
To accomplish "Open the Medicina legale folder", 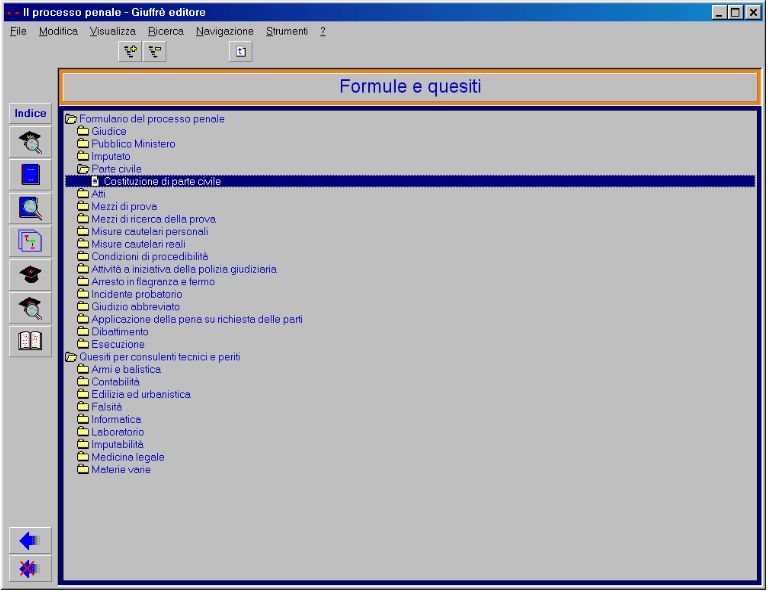I will coord(120,457).
